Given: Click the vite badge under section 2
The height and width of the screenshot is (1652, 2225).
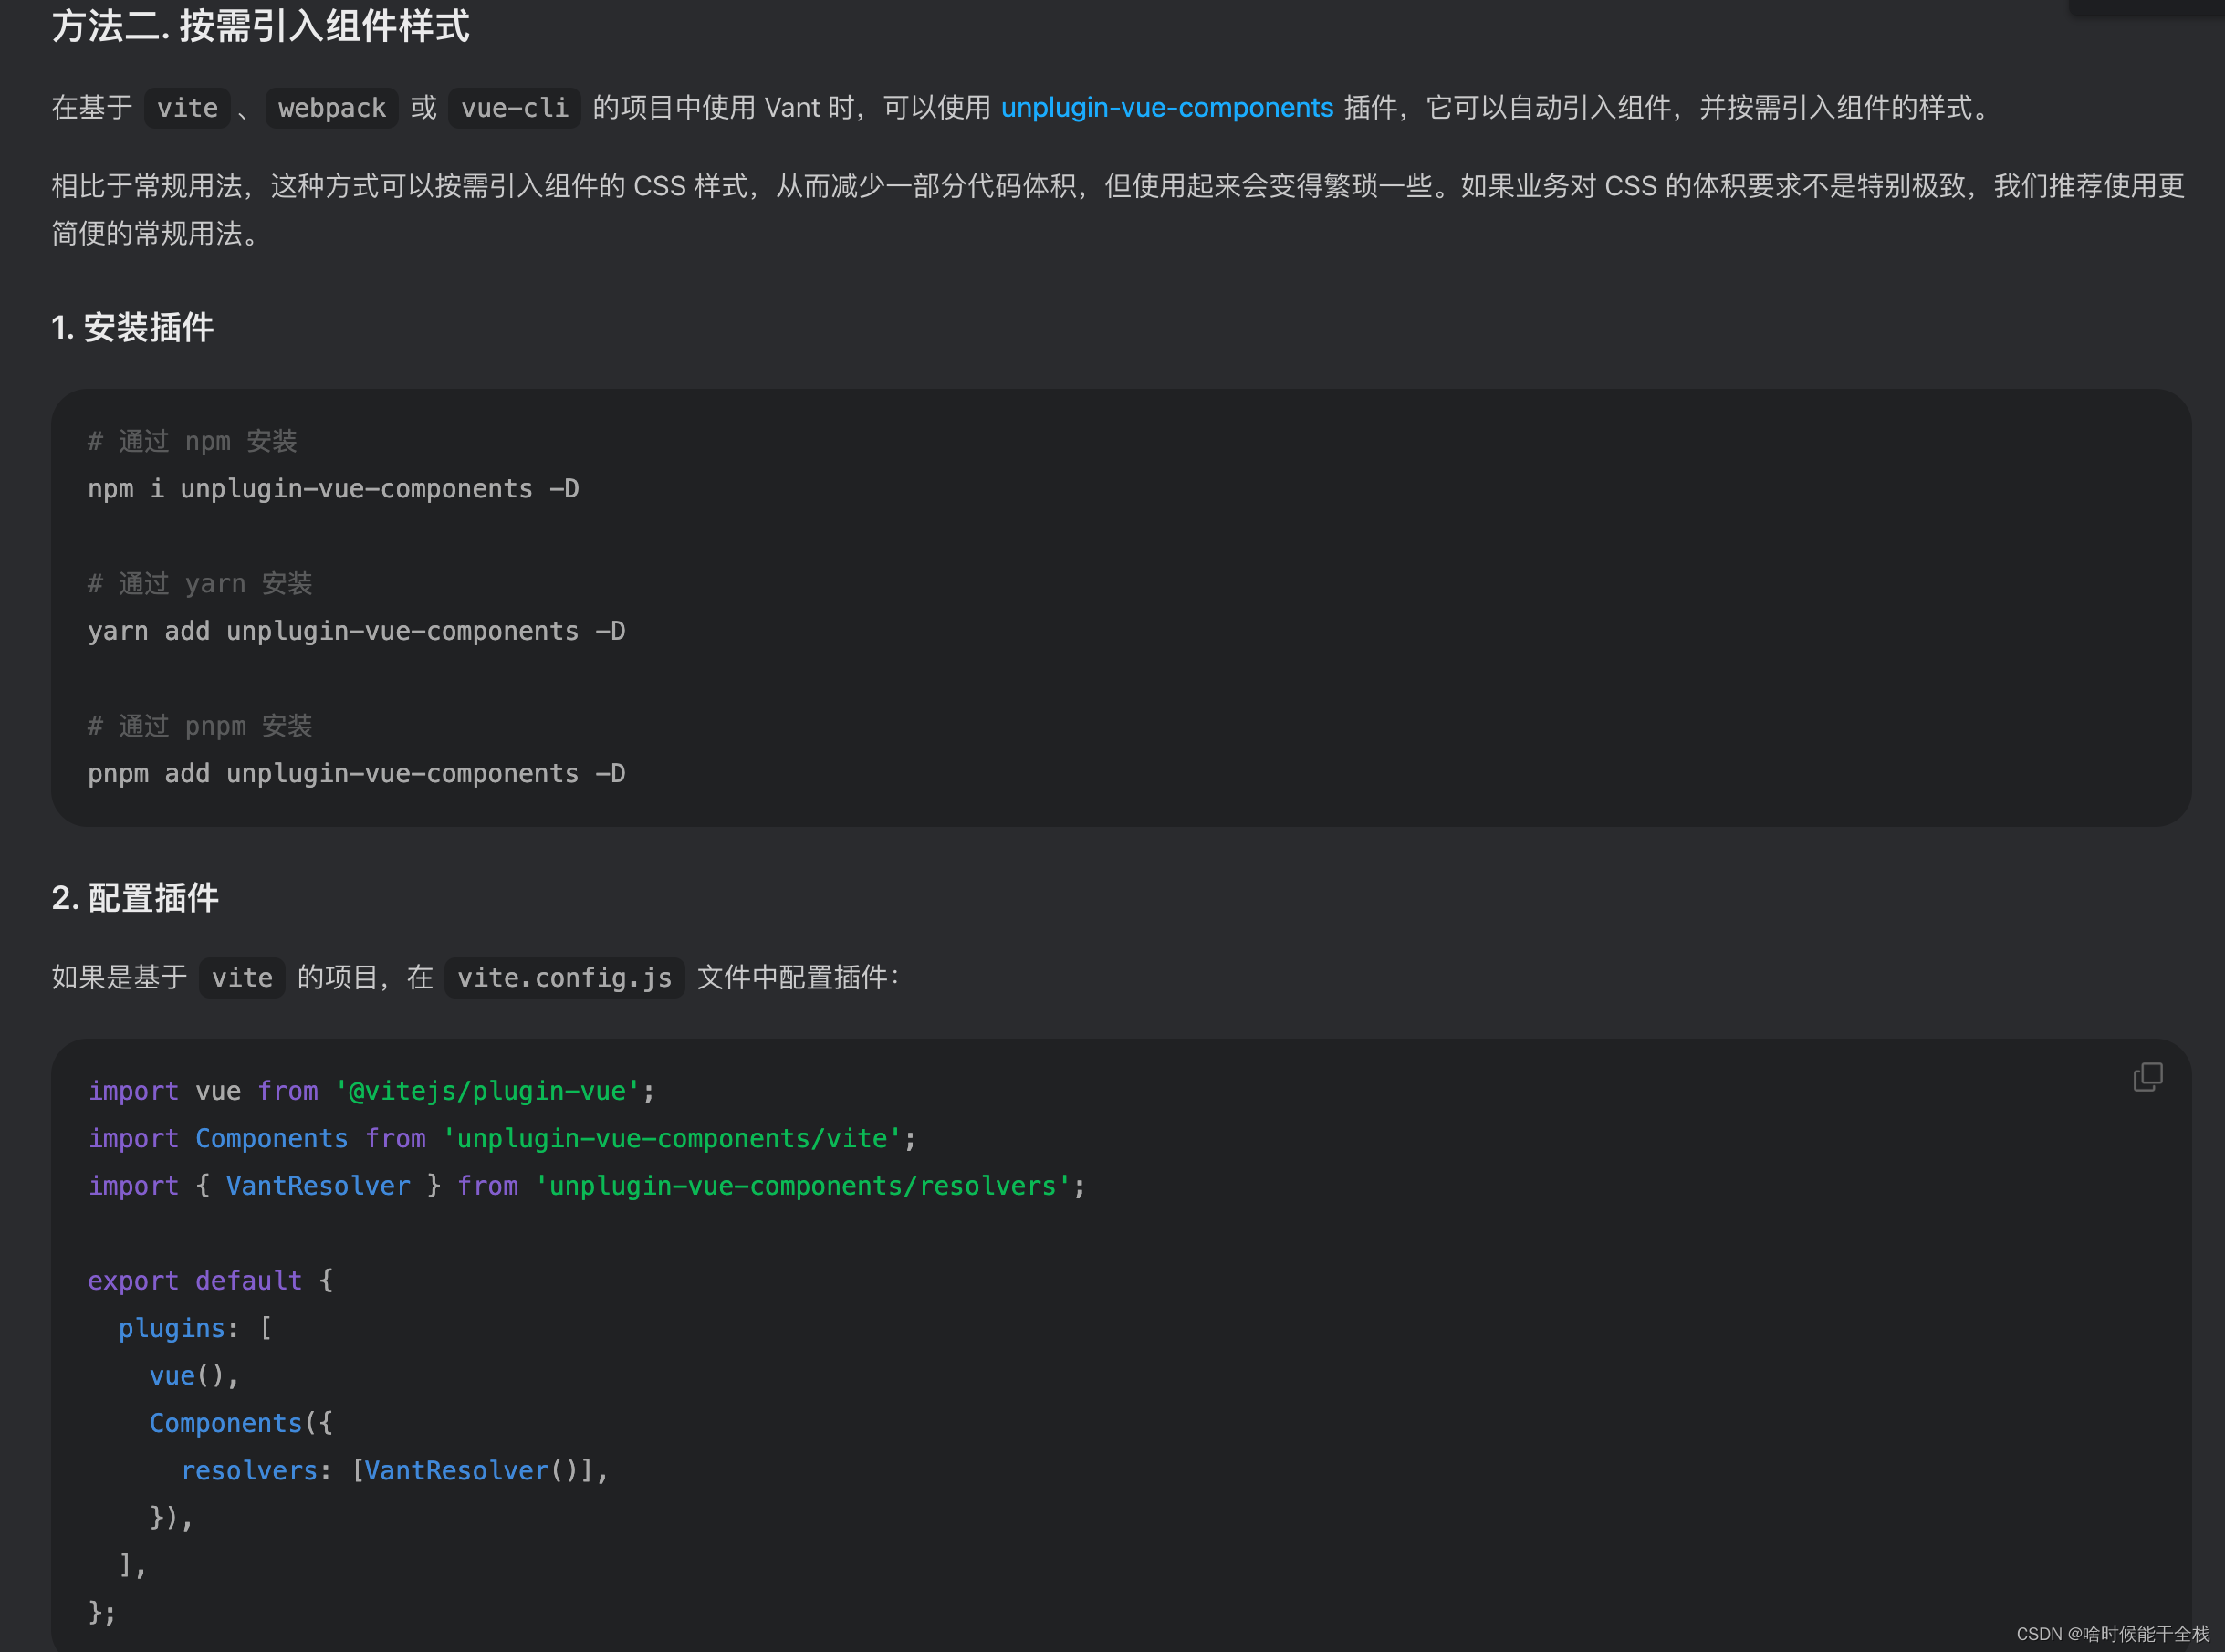Looking at the screenshot, I should click(x=241, y=978).
